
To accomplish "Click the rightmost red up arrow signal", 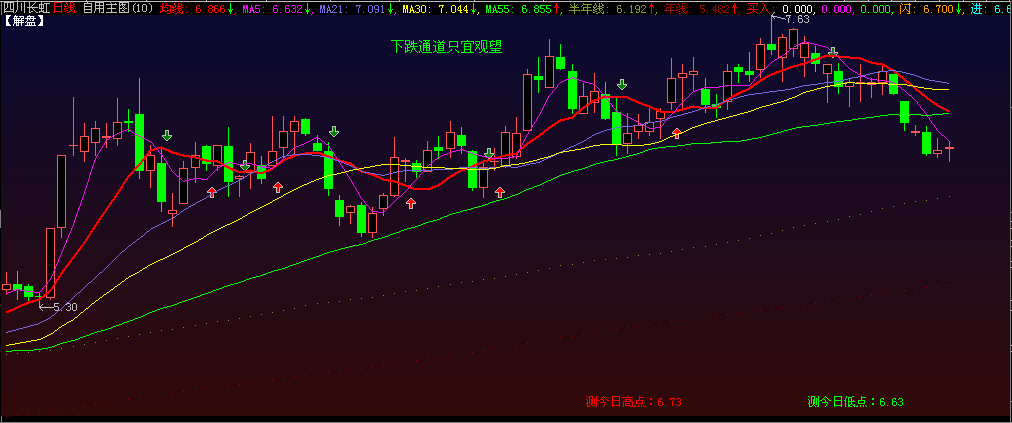I will click(677, 132).
